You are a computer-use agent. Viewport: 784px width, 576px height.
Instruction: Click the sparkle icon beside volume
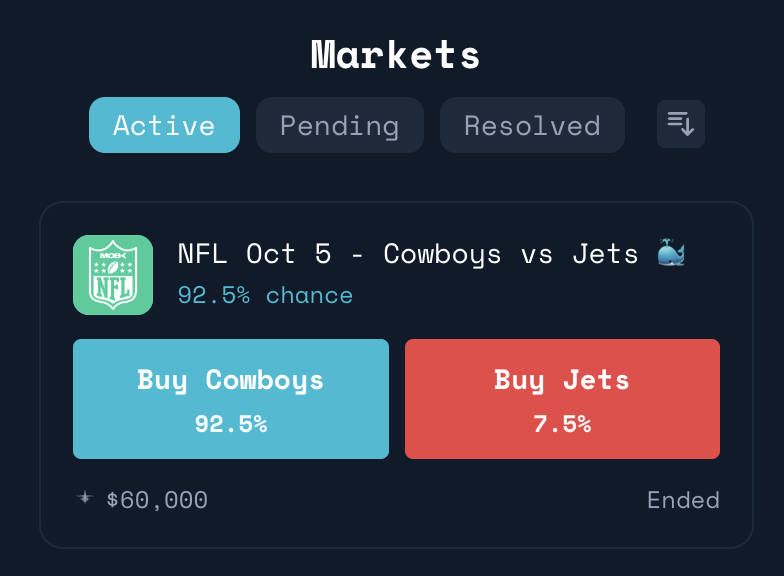(85, 498)
